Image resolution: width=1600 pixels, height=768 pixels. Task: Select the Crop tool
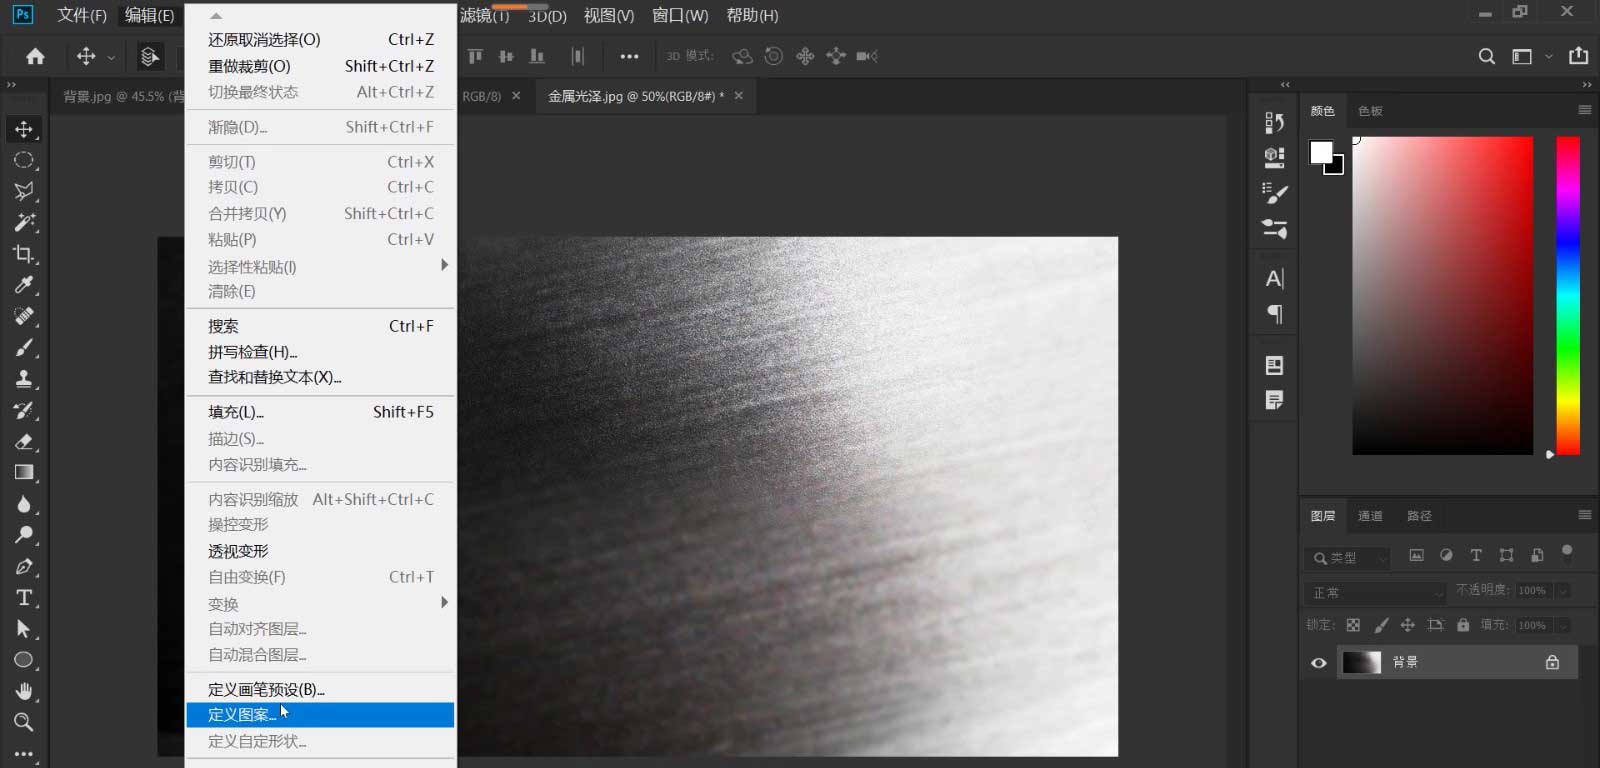(x=24, y=254)
